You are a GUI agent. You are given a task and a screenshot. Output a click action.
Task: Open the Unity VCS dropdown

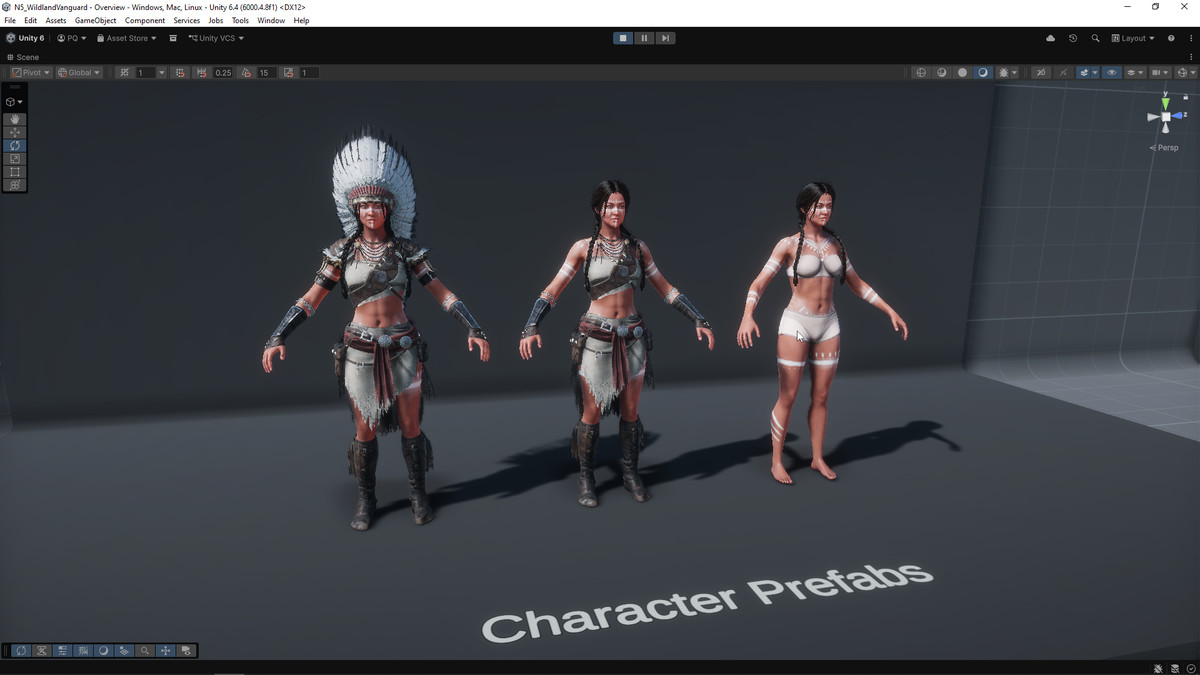pos(217,38)
